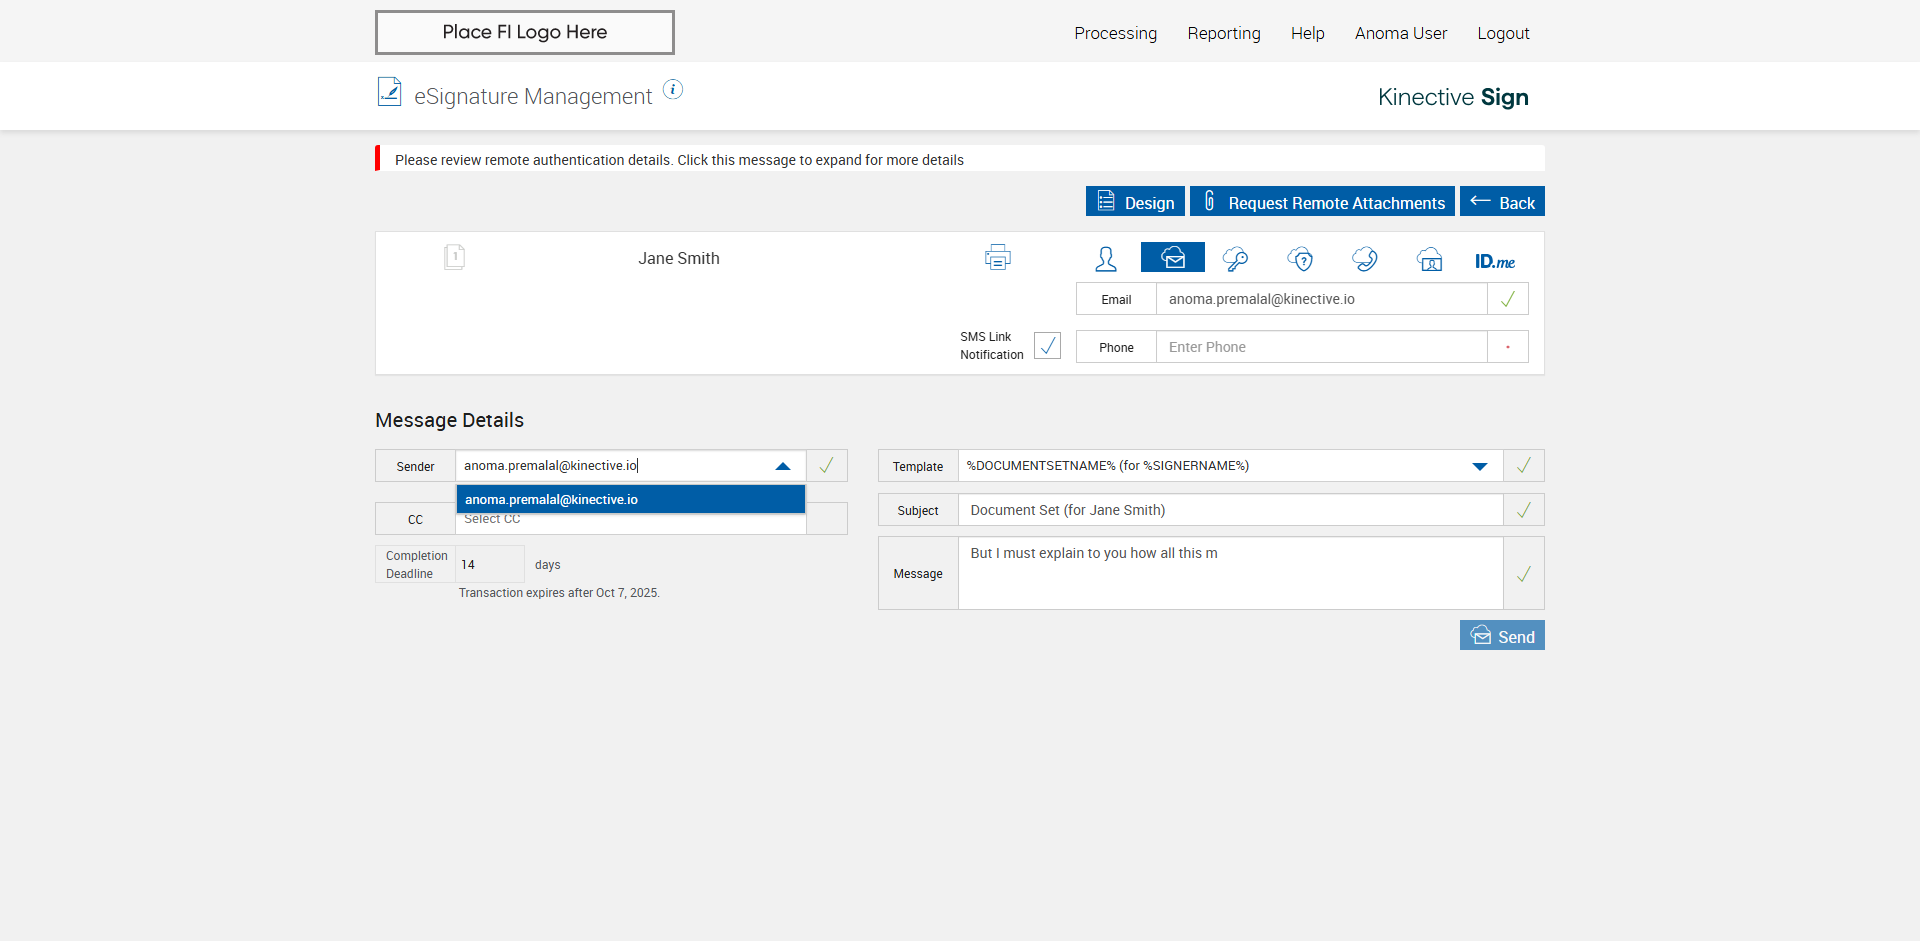
Task: Open the Processing menu
Action: [1115, 33]
